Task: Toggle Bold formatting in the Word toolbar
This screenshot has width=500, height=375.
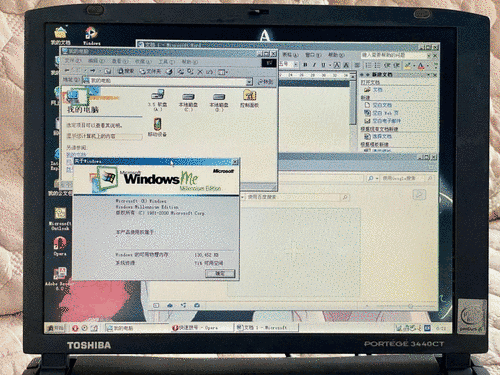Action: (x=305, y=65)
